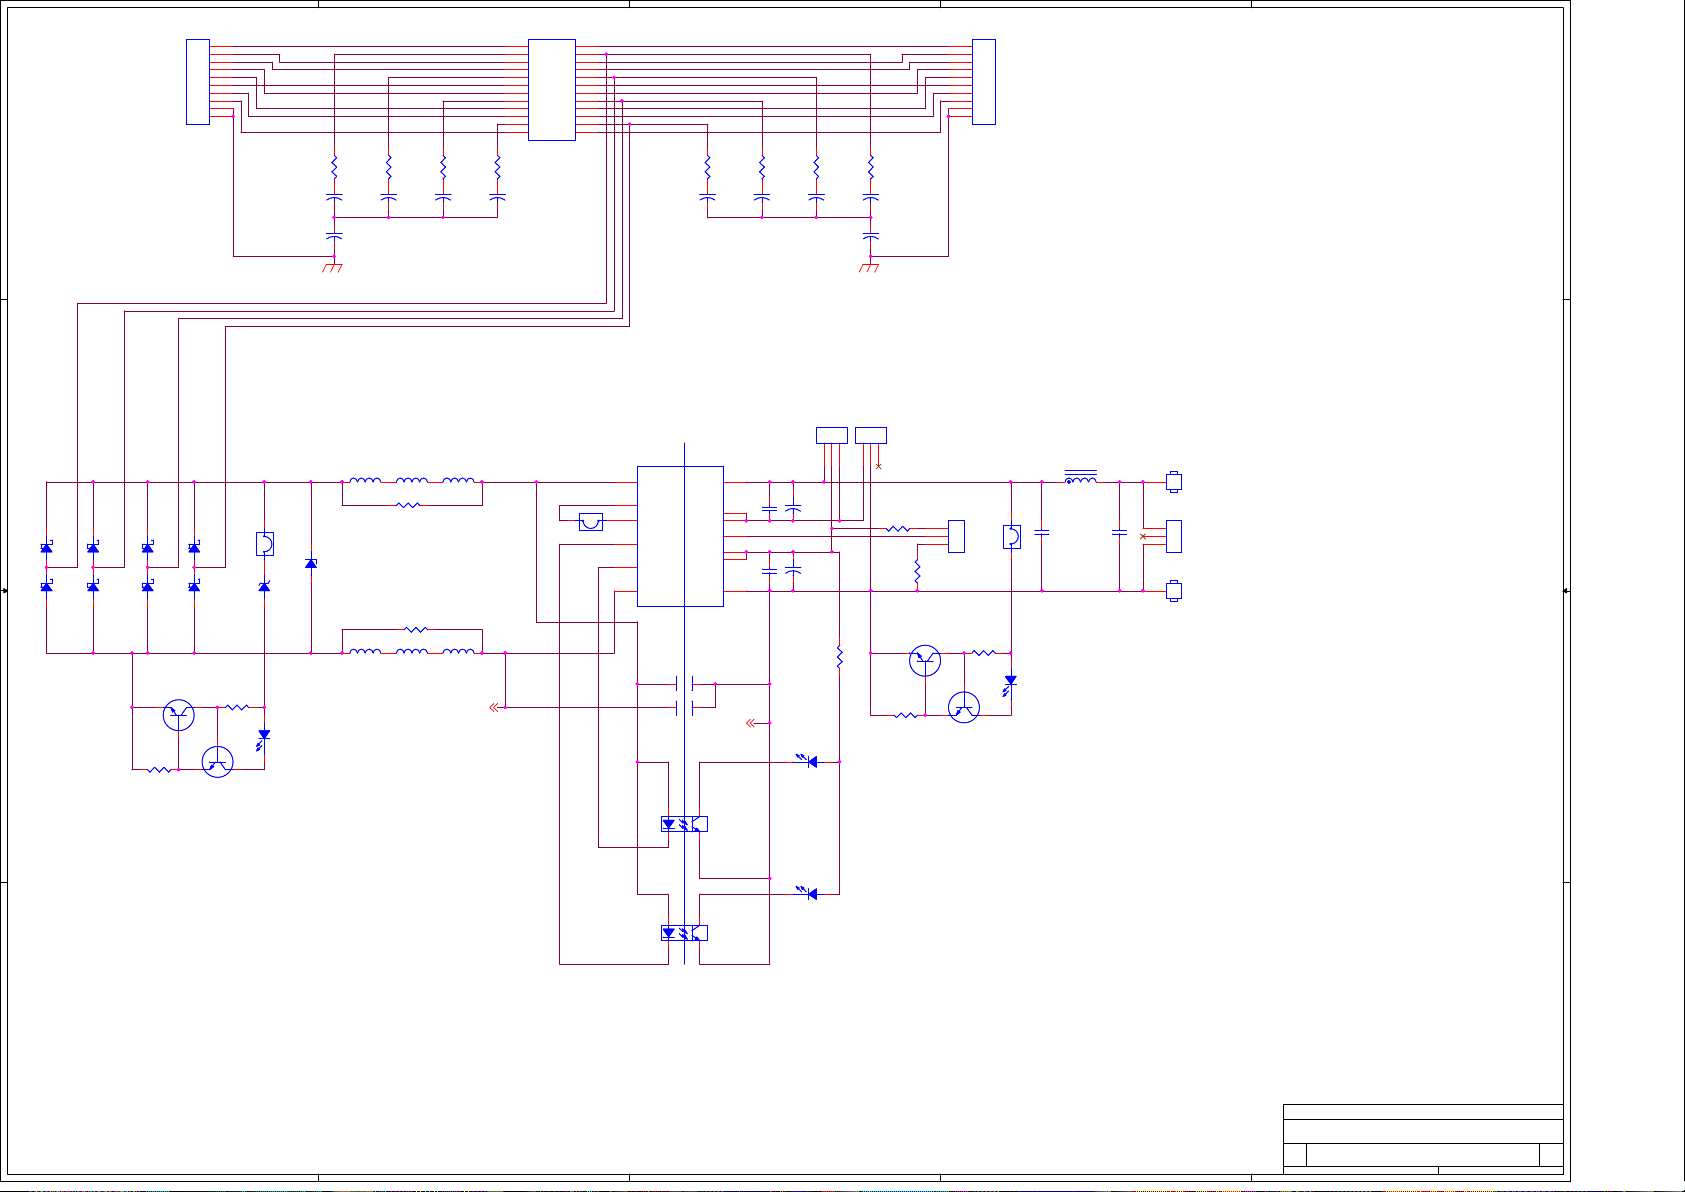This screenshot has height=1192, width=1685.
Task: Select the vertical resistor feeding the two photodiodes
Action: tap(839, 657)
